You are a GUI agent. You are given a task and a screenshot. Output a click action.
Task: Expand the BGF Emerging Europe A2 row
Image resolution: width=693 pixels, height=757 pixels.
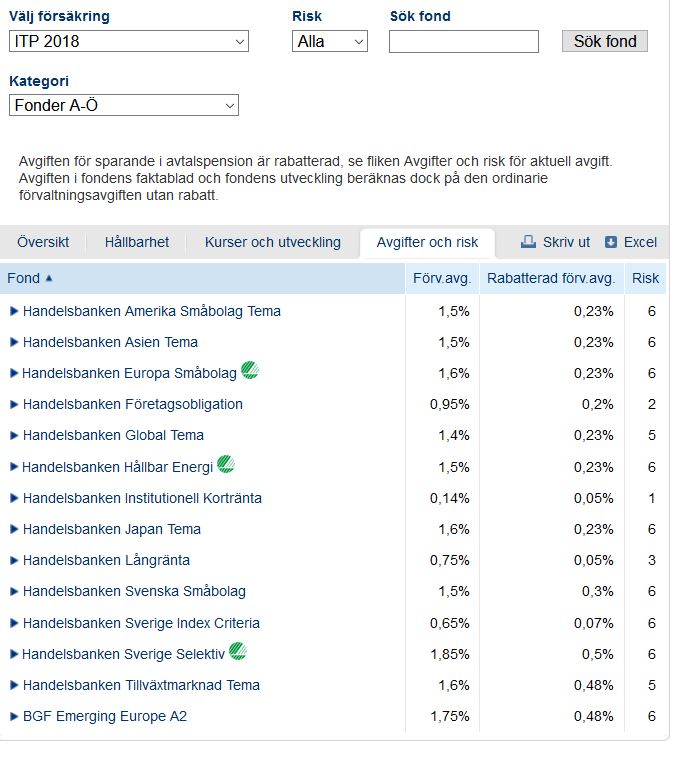(14, 716)
